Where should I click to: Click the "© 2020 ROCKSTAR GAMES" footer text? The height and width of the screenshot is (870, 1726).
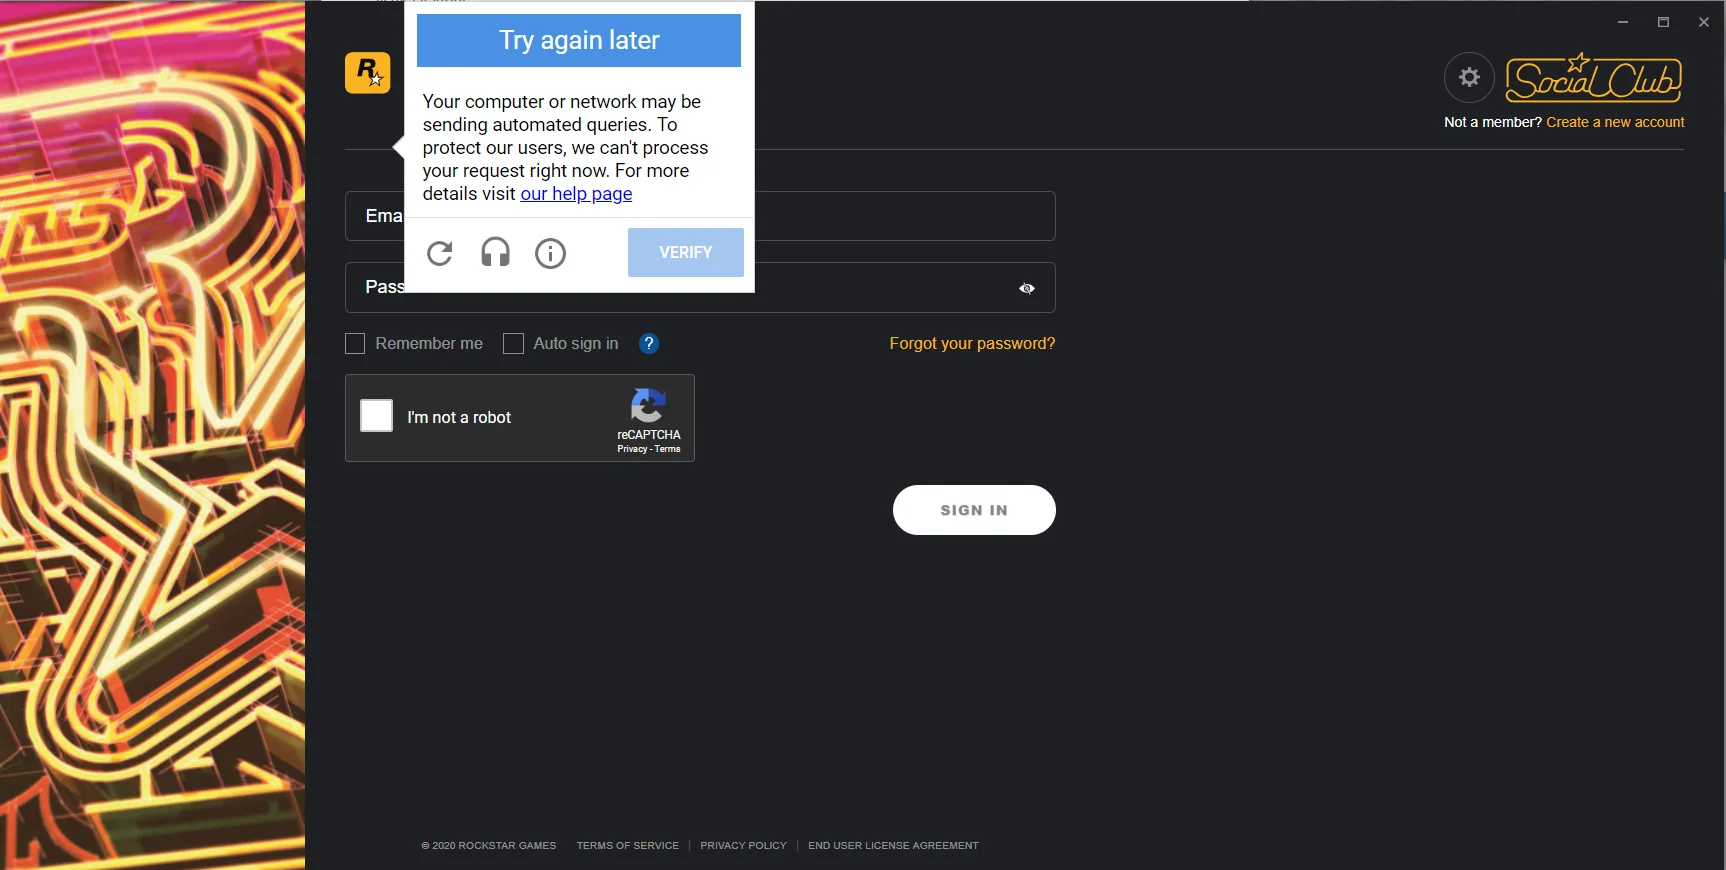(488, 846)
